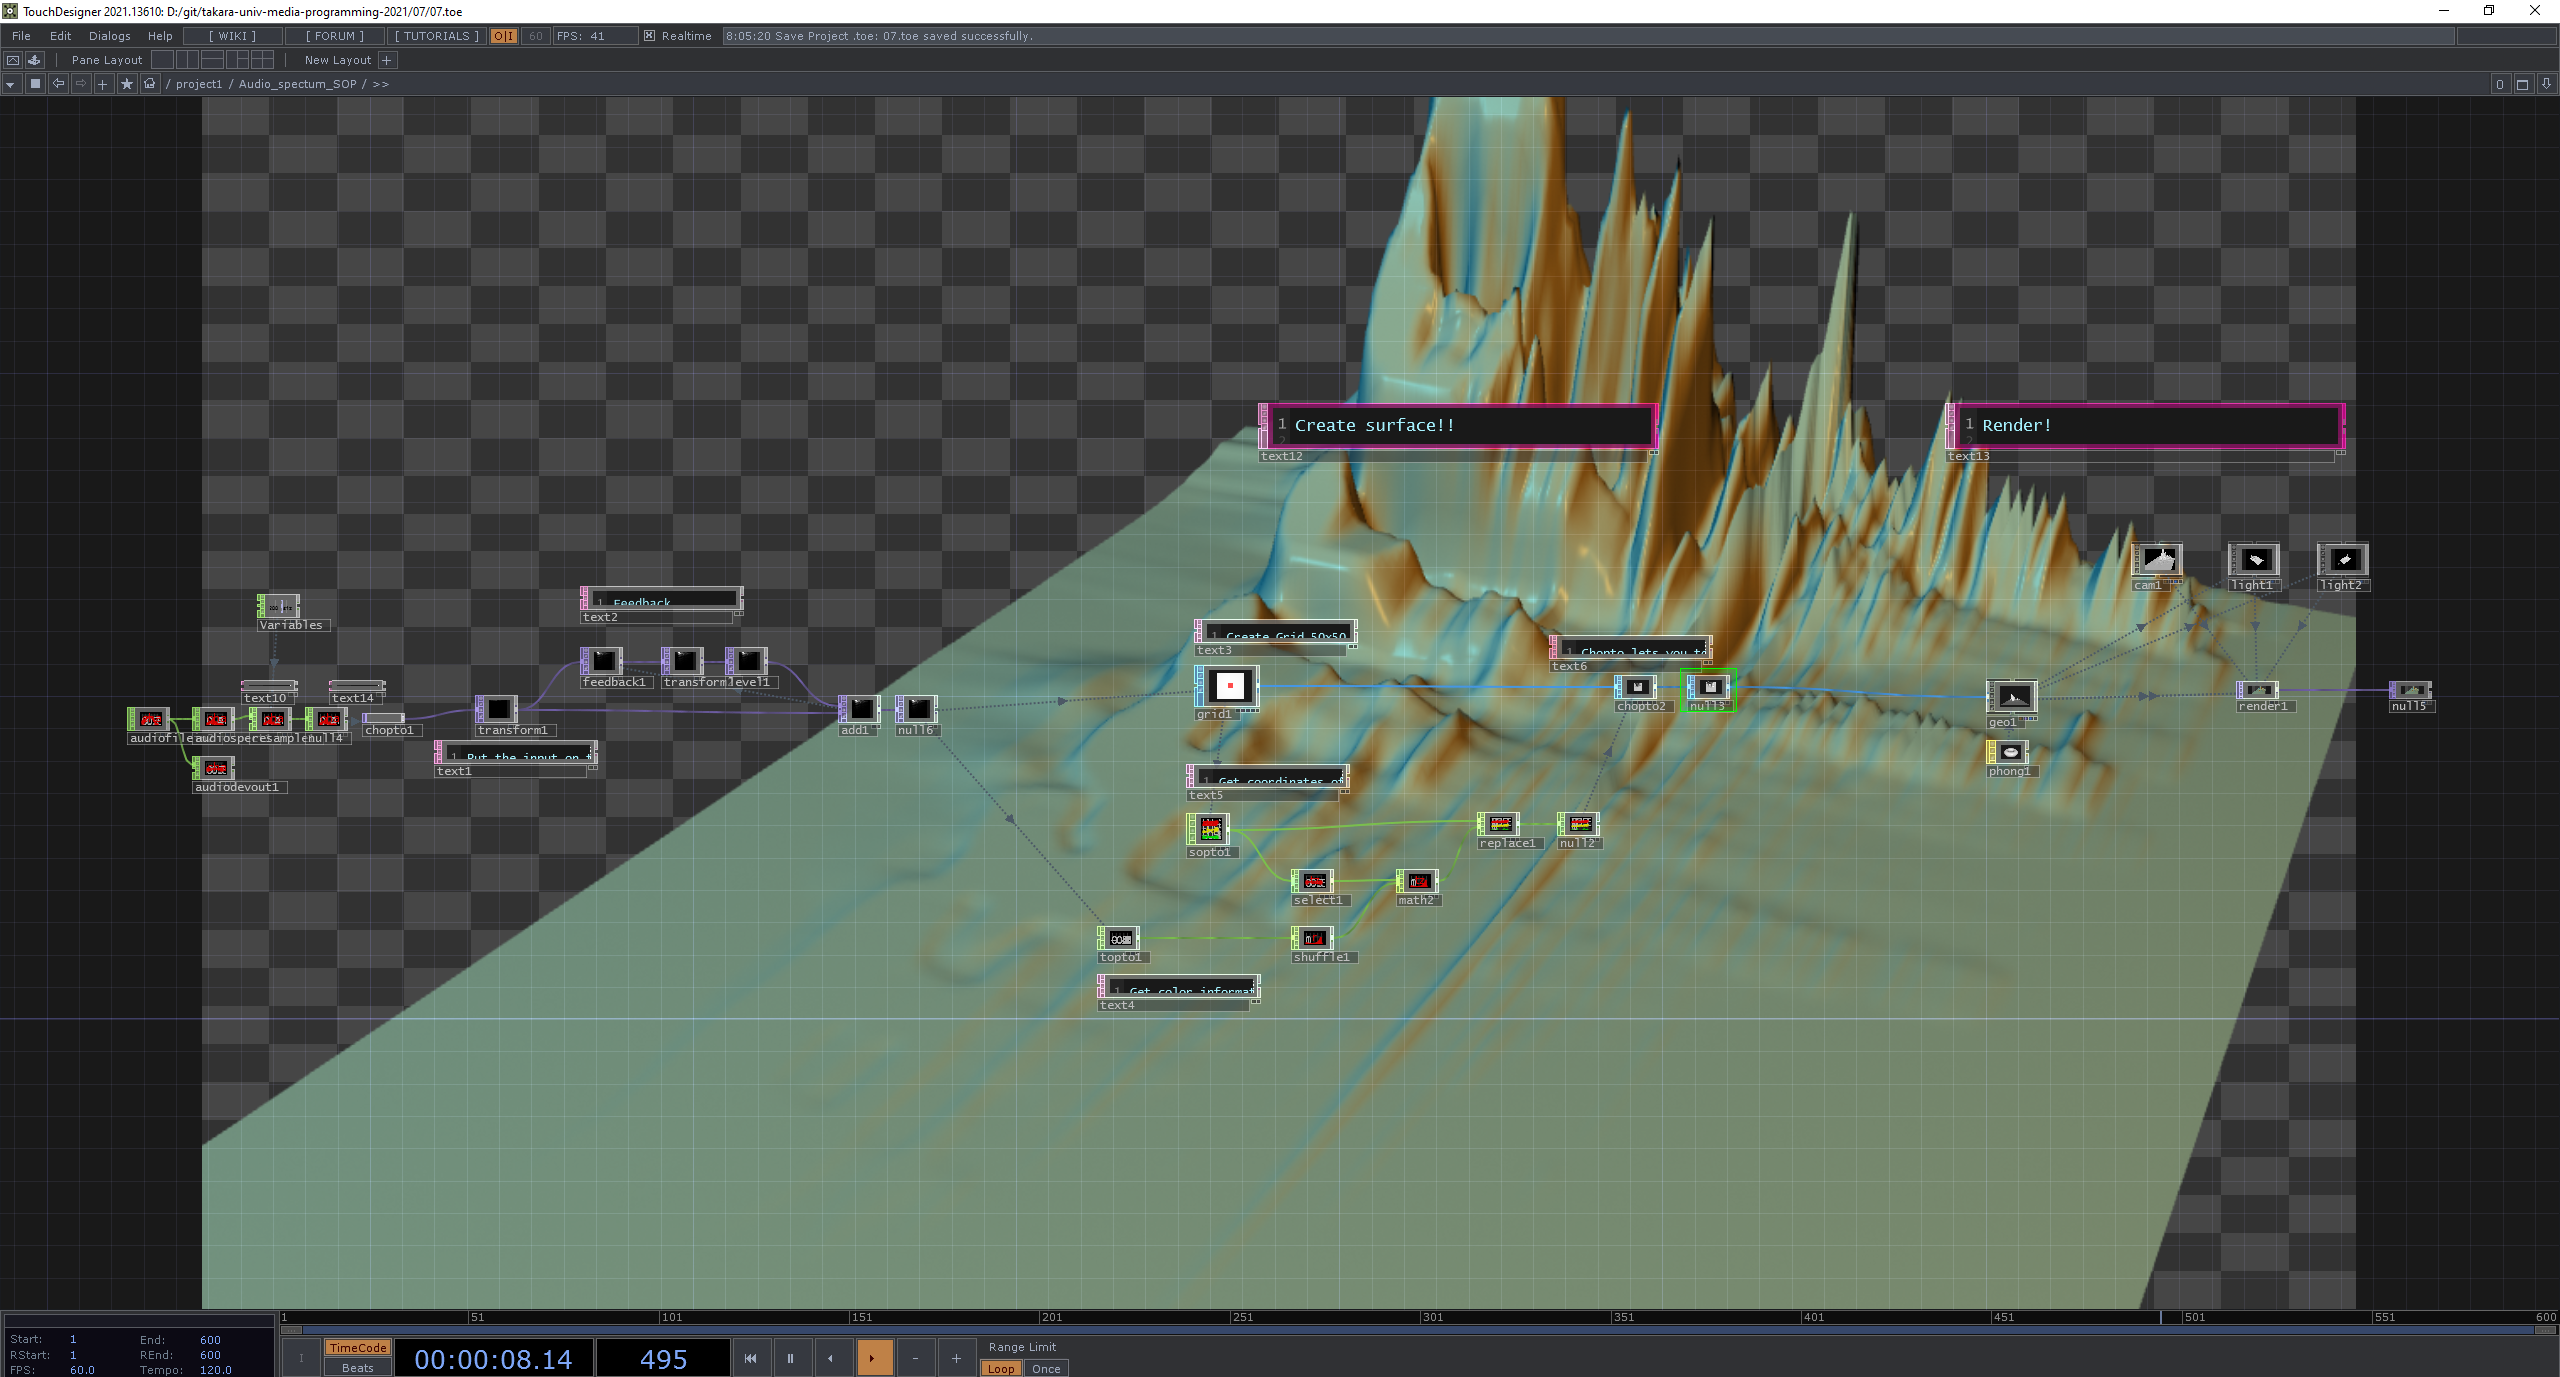Screen dimensions: 2560x1377
Task: Switch time display to Beats
Action: (x=357, y=1368)
